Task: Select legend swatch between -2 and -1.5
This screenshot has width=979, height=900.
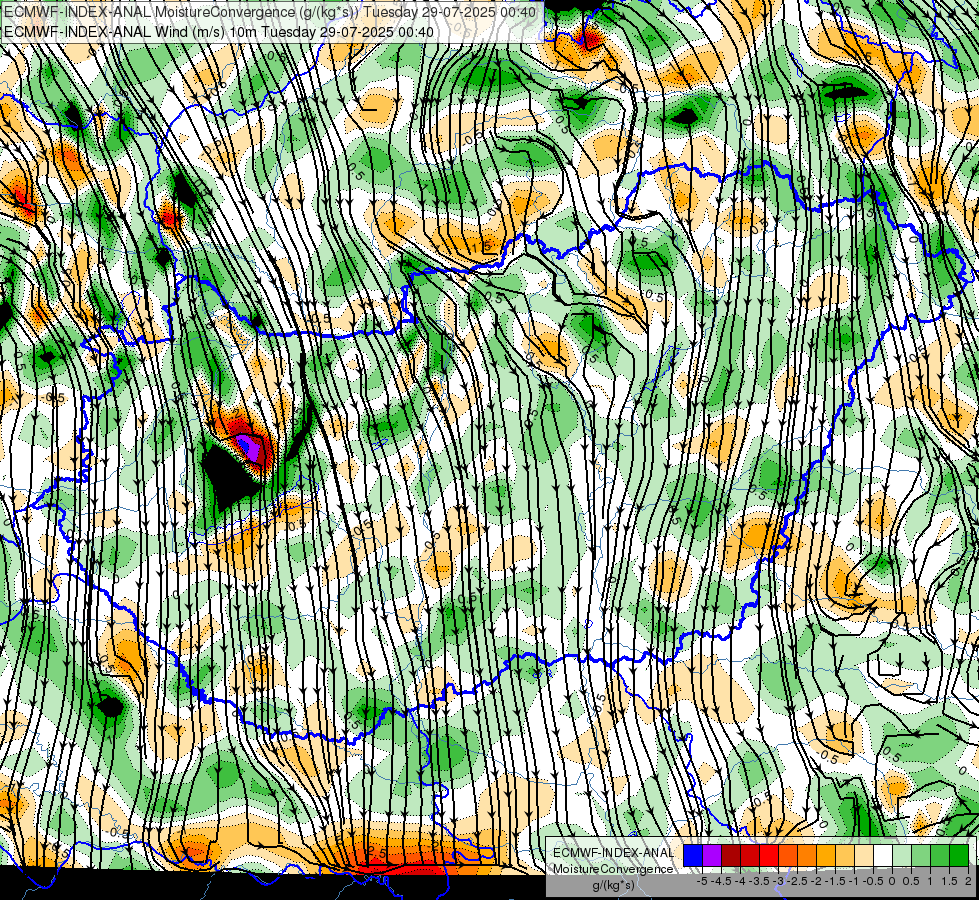Action: 826,856
